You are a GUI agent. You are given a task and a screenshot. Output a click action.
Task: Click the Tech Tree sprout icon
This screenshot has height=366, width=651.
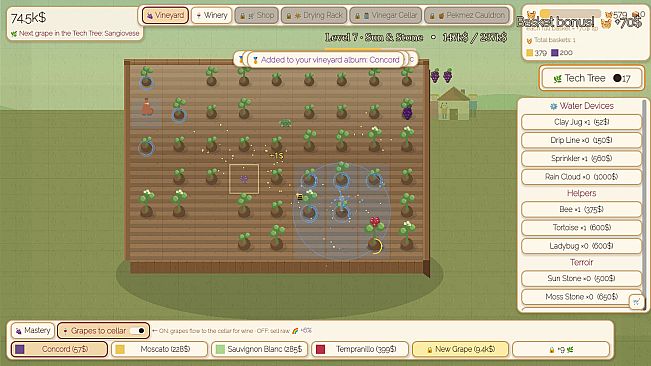point(557,78)
